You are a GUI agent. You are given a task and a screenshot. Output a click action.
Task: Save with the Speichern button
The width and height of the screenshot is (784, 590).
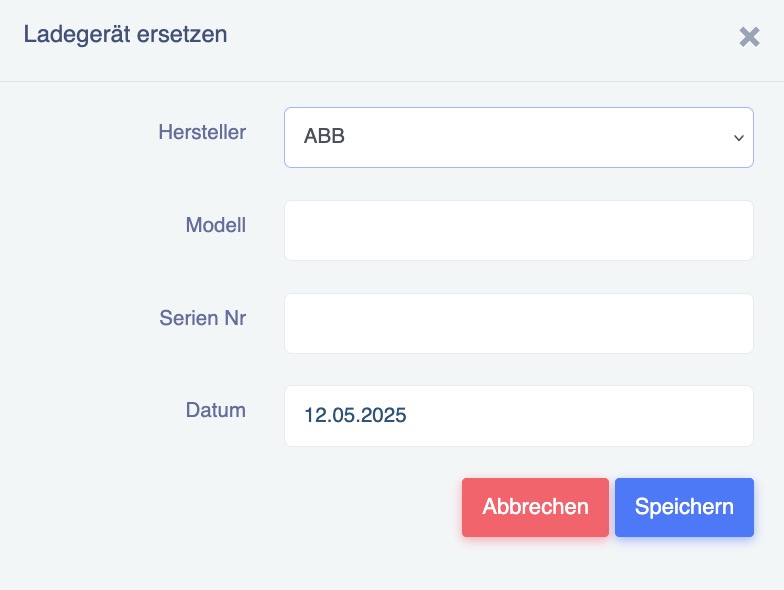pos(684,507)
